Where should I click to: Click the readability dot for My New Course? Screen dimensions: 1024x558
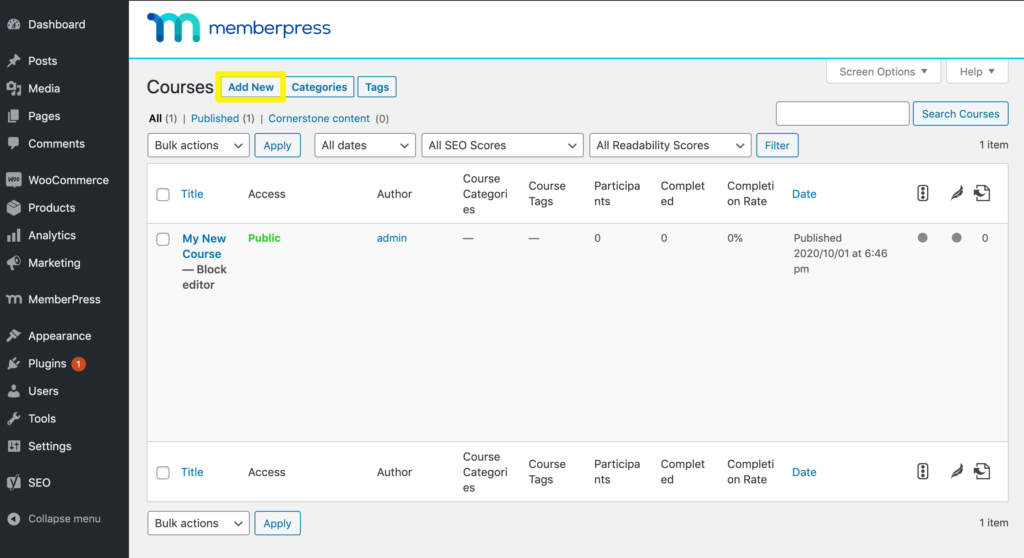pyautogui.click(x=957, y=238)
